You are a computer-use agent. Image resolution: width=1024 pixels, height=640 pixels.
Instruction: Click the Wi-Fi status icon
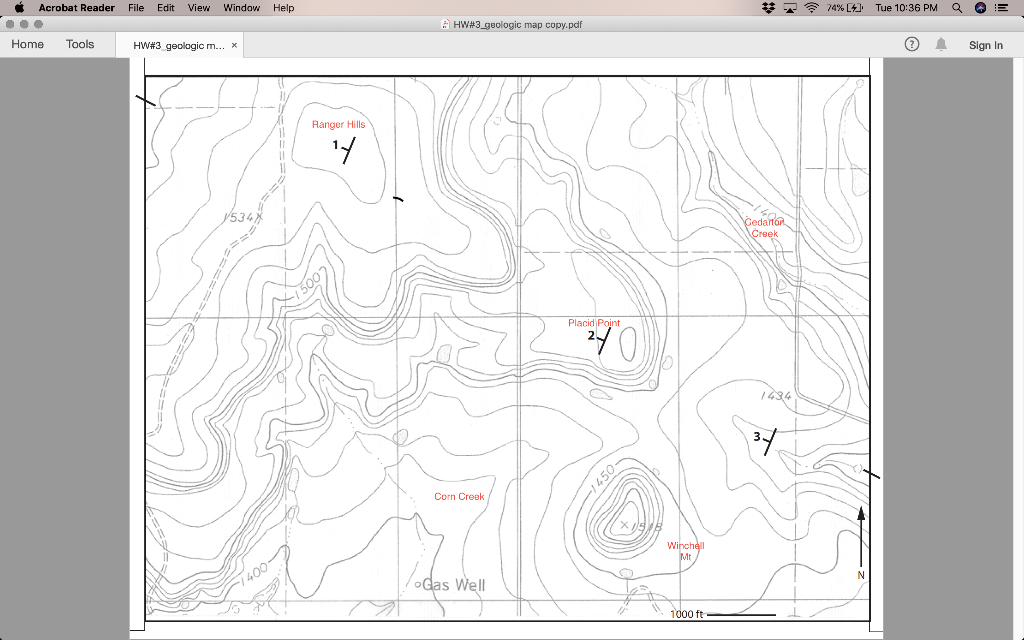(811, 7)
